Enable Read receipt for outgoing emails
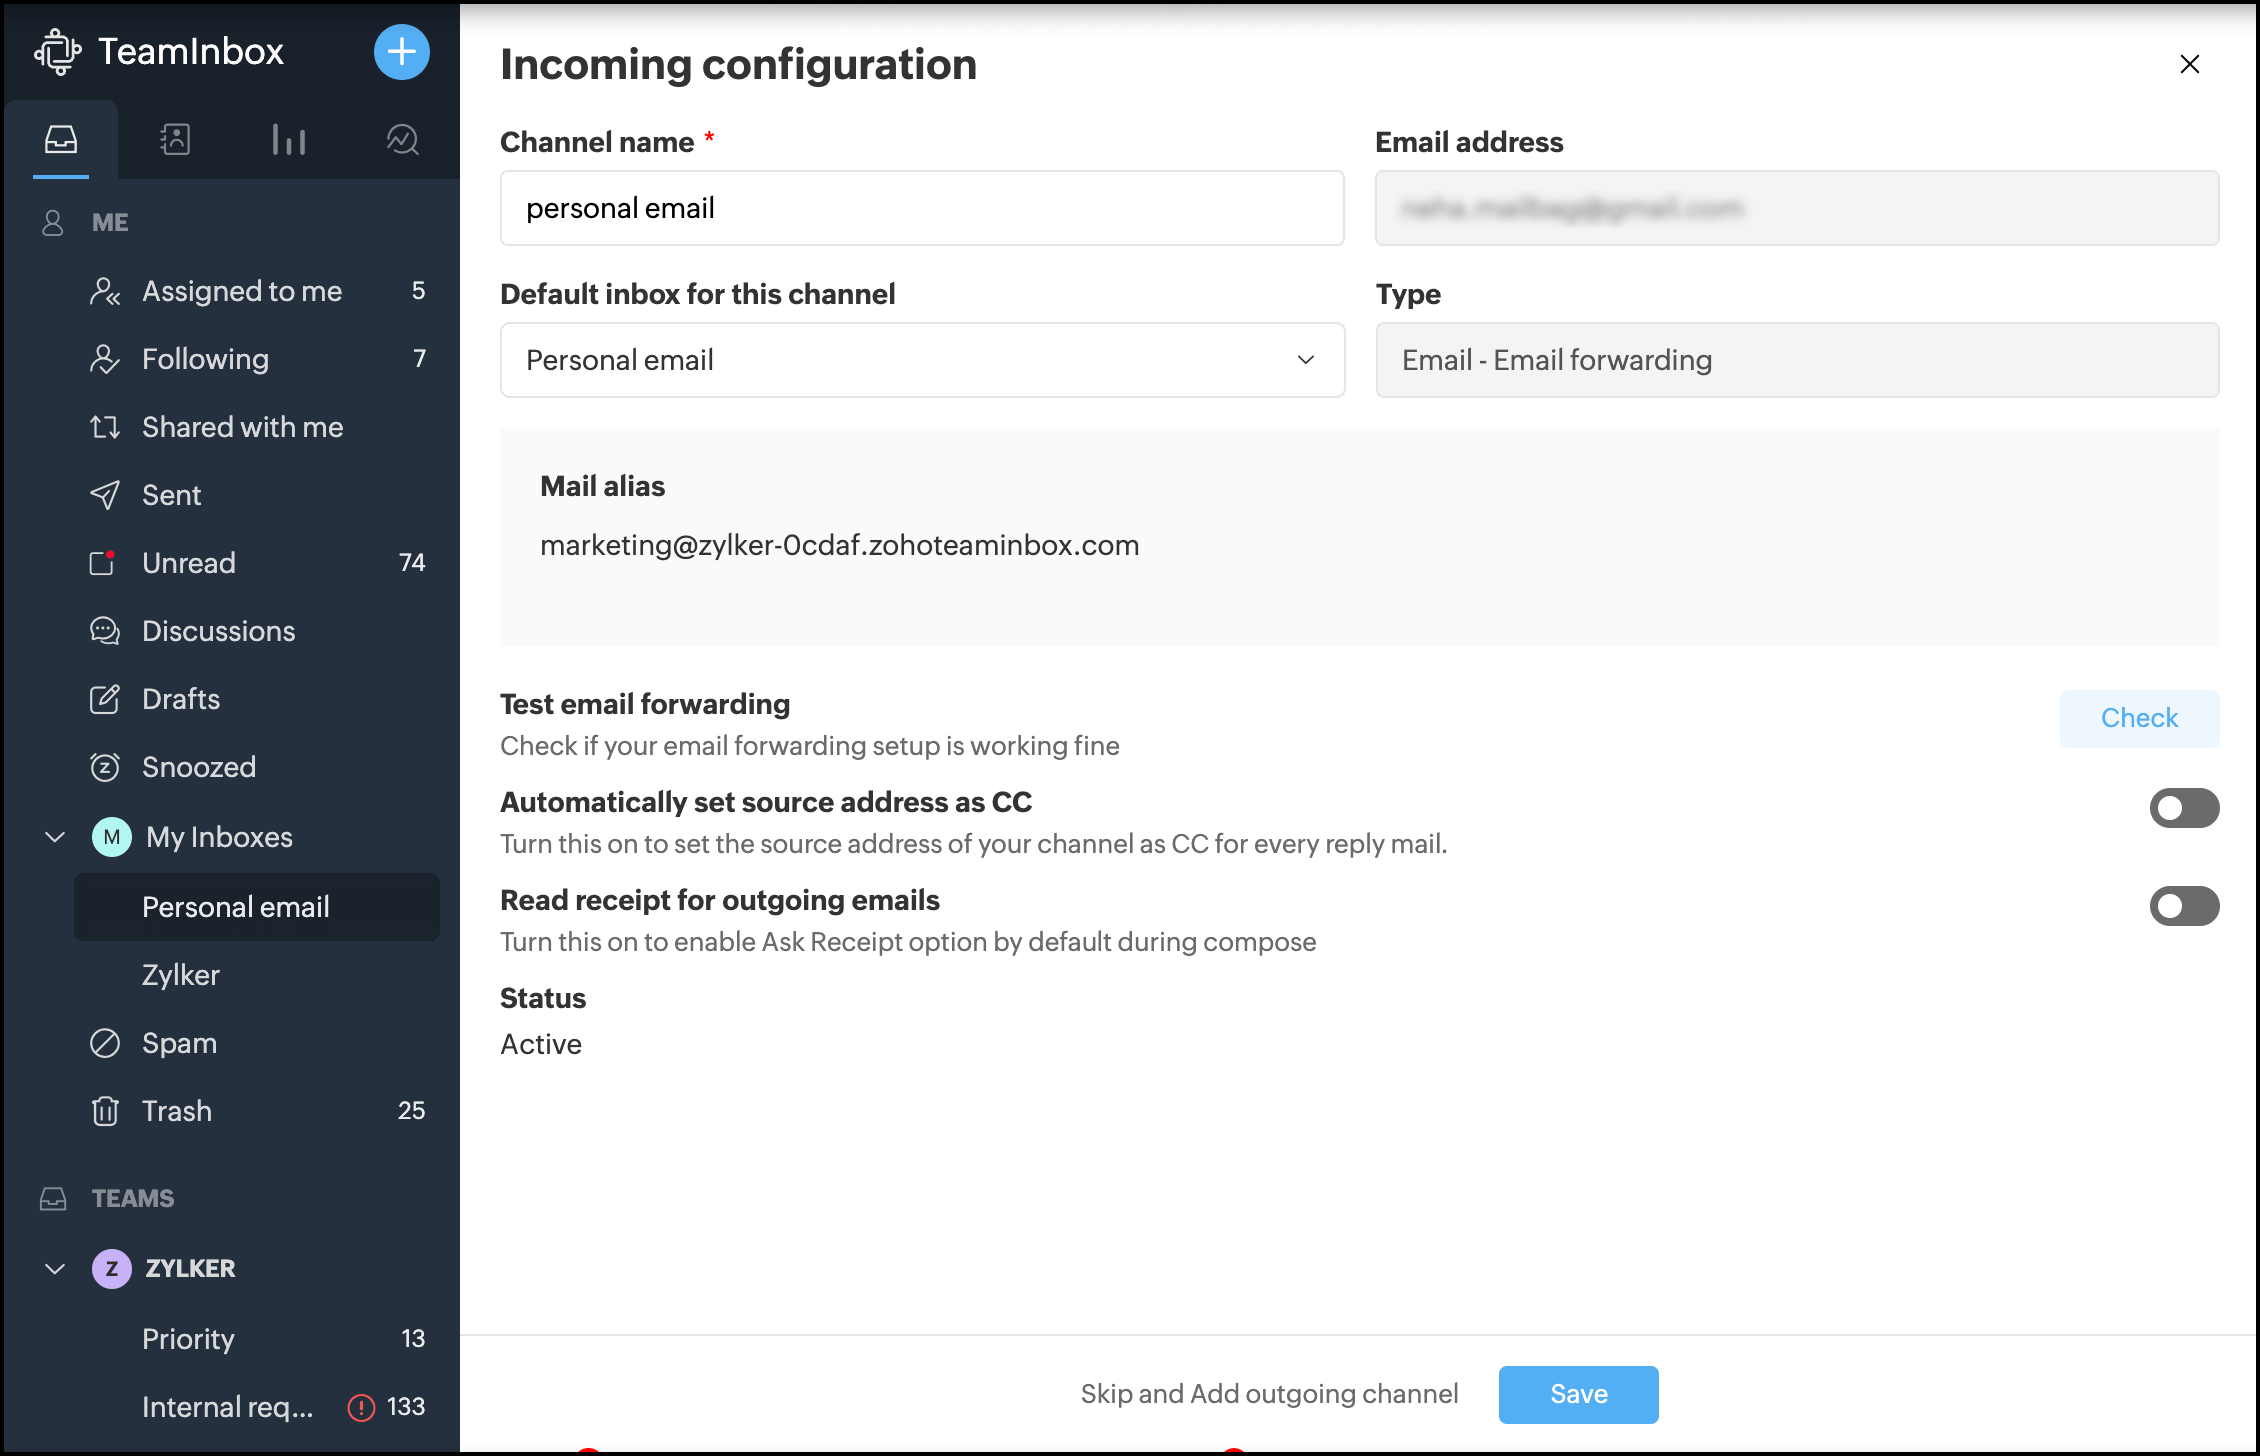 pyautogui.click(x=2184, y=906)
